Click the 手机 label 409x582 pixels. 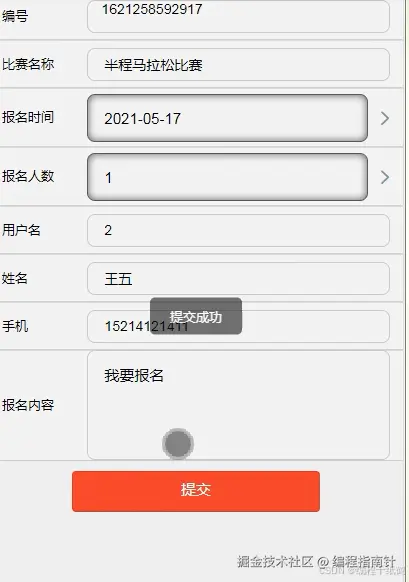(14, 326)
